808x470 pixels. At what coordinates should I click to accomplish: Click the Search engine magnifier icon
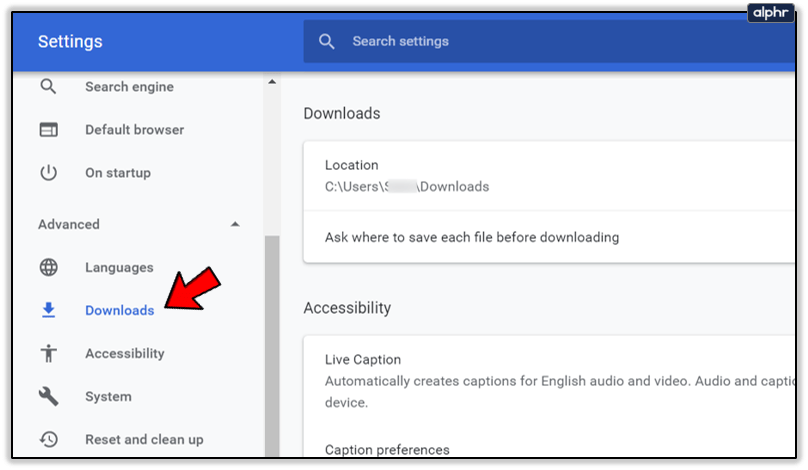[x=48, y=87]
